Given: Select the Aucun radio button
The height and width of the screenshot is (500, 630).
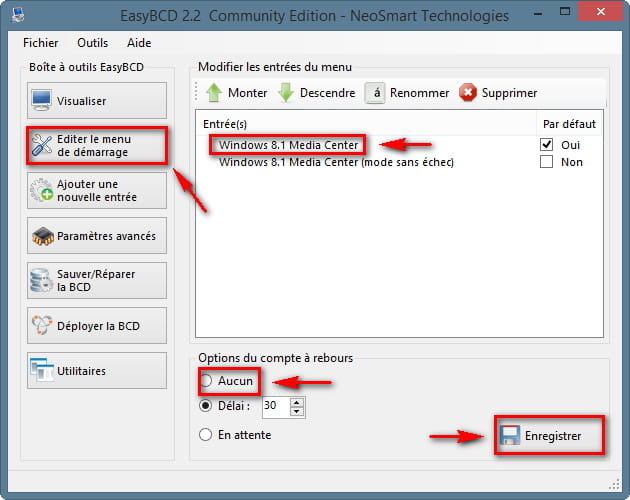Looking at the screenshot, I should (x=206, y=380).
